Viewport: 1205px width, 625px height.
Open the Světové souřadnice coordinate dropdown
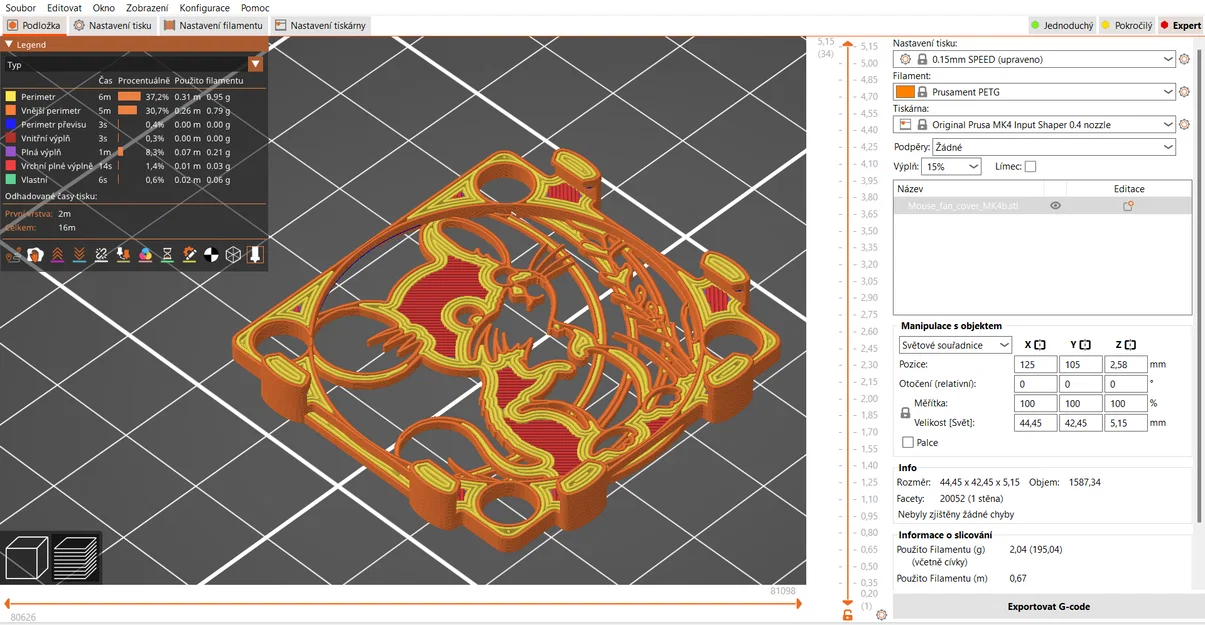click(x=955, y=345)
